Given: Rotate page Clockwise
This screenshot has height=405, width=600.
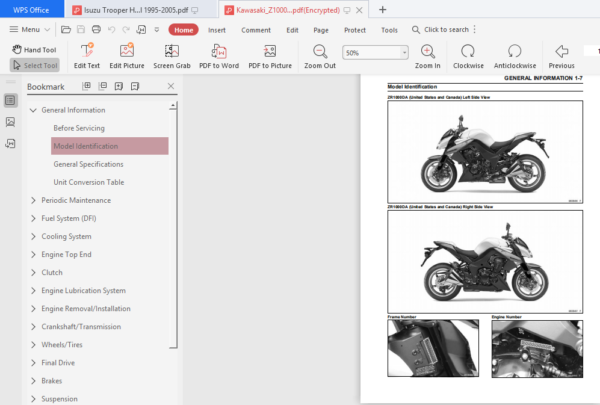Looking at the screenshot, I should click(x=468, y=56).
